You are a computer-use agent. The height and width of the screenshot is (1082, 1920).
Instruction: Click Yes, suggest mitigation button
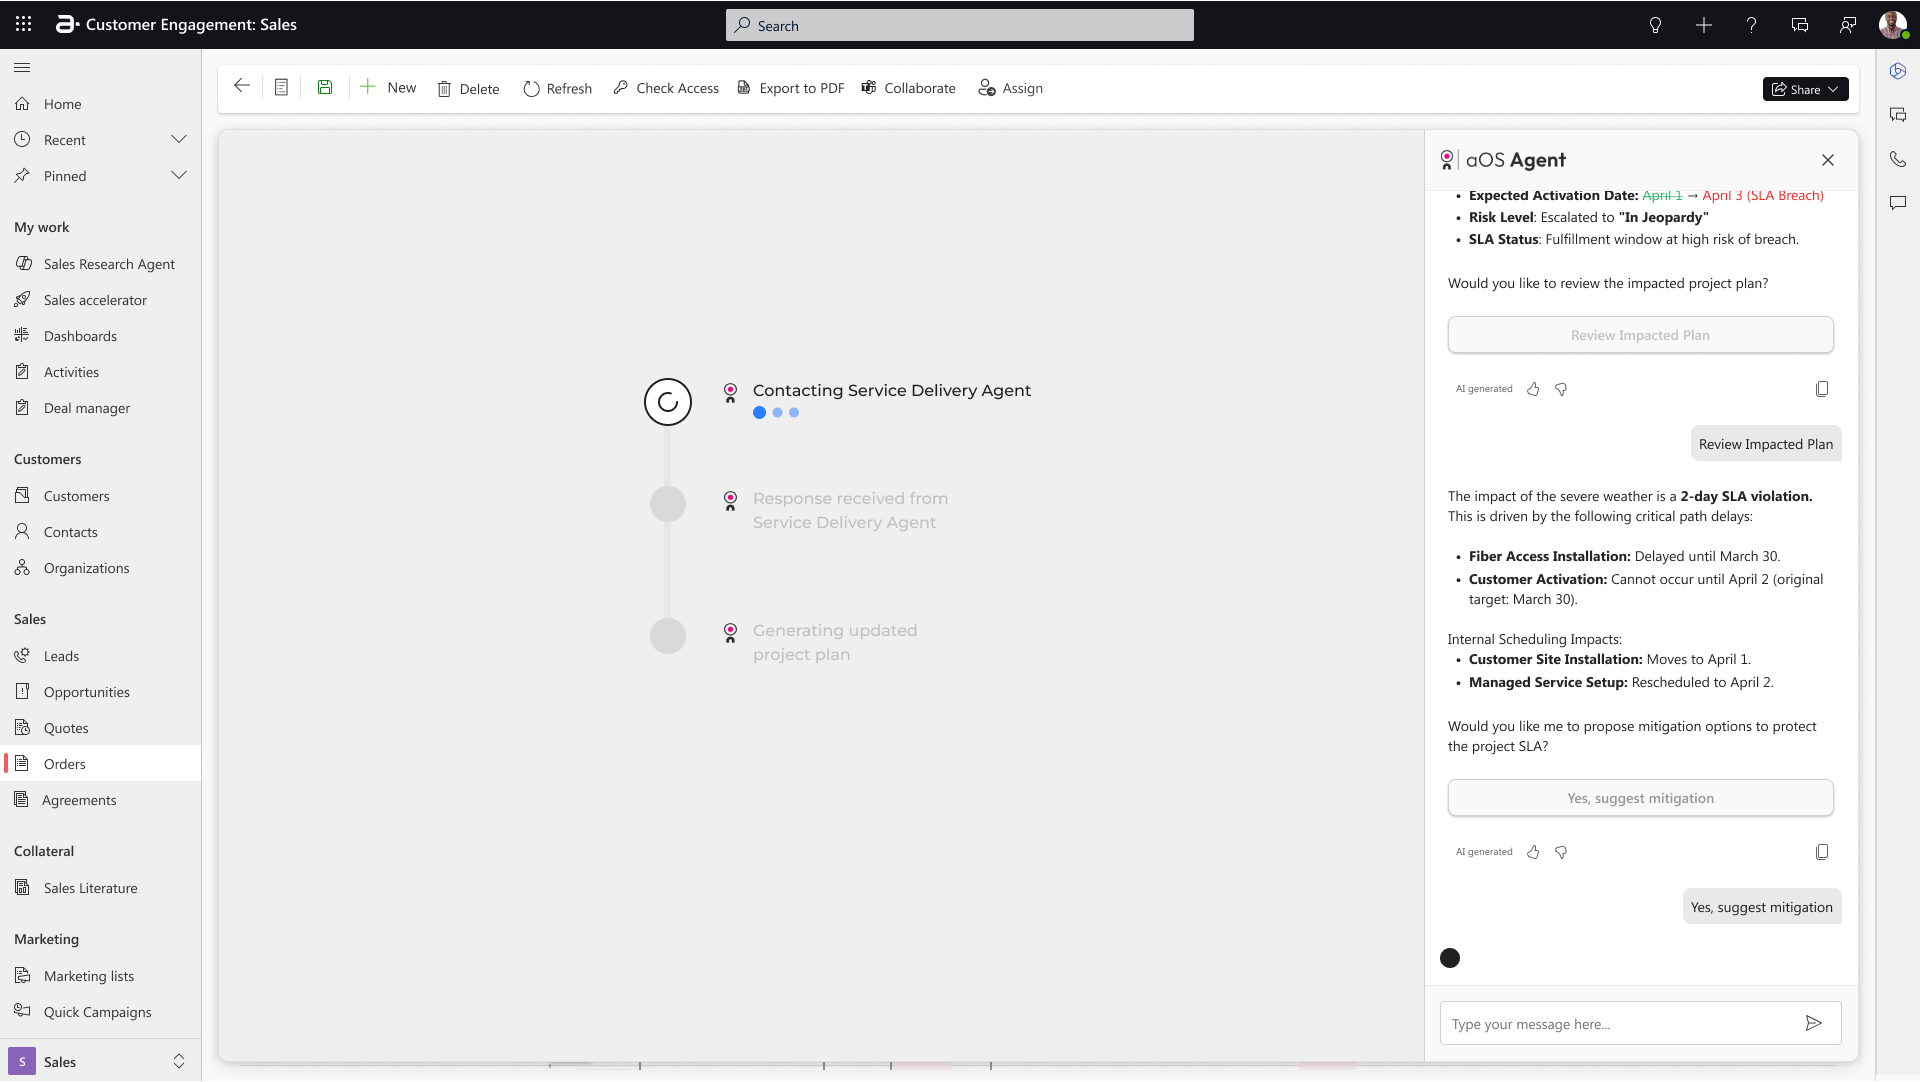[x=1640, y=798]
